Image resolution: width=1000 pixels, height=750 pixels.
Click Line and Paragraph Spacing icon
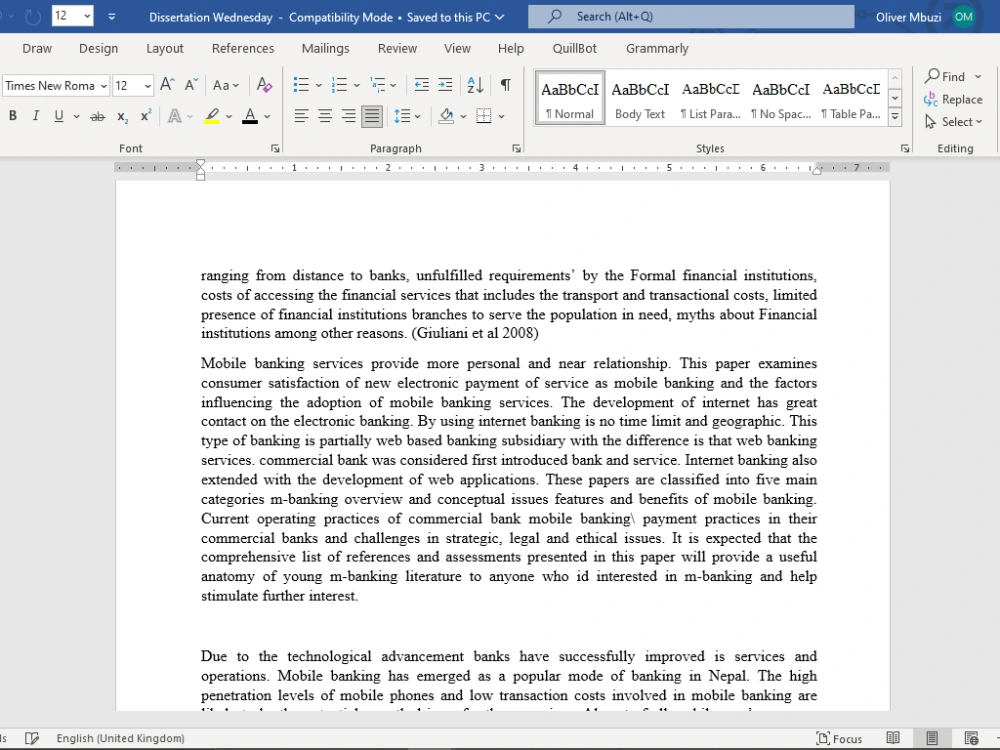(402, 116)
